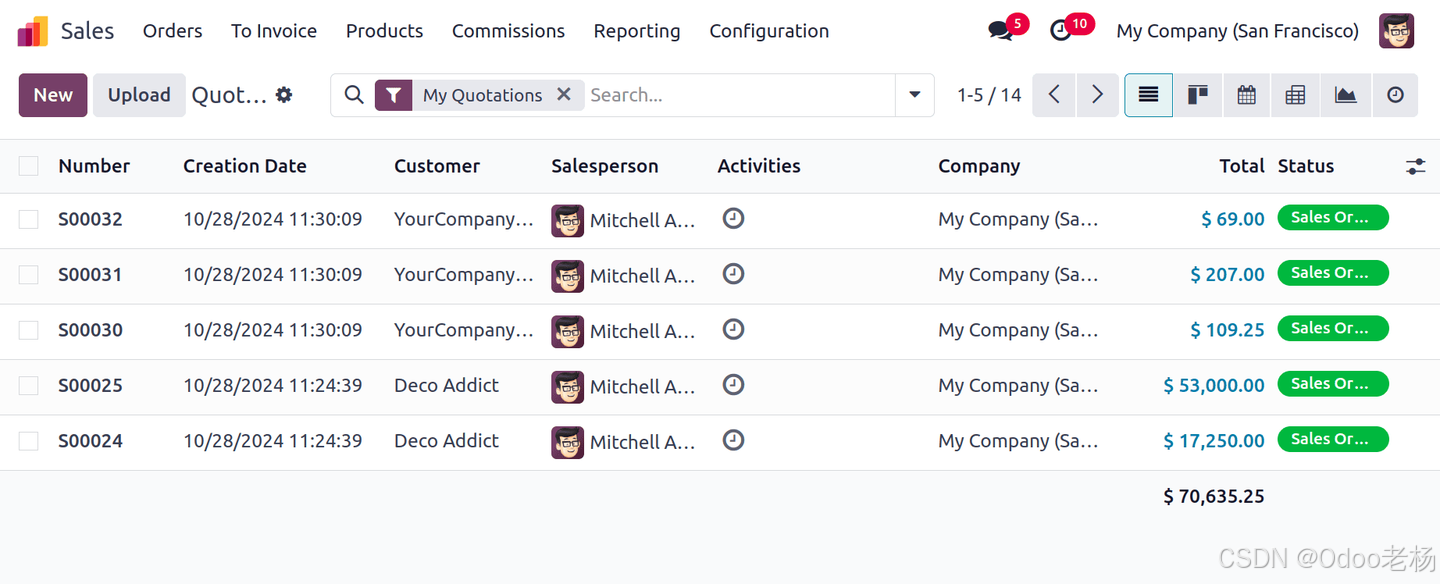Image resolution: width=1440 pixels, height=584 pixels.
Task: Click the $ 69.00 total cell
Action: coord(1233,219)
